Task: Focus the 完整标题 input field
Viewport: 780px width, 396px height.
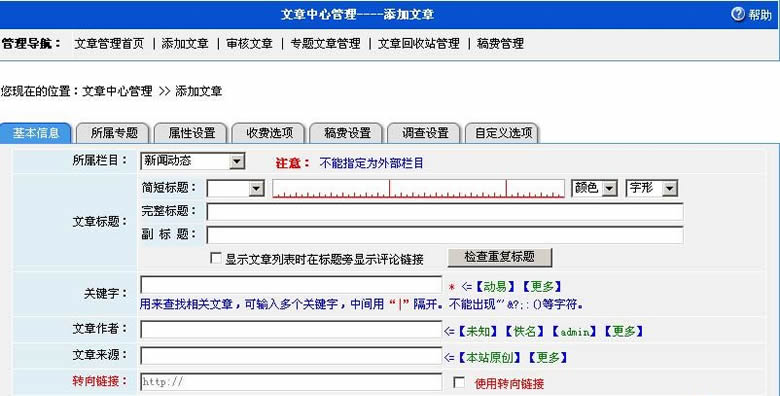Action: 445,212
